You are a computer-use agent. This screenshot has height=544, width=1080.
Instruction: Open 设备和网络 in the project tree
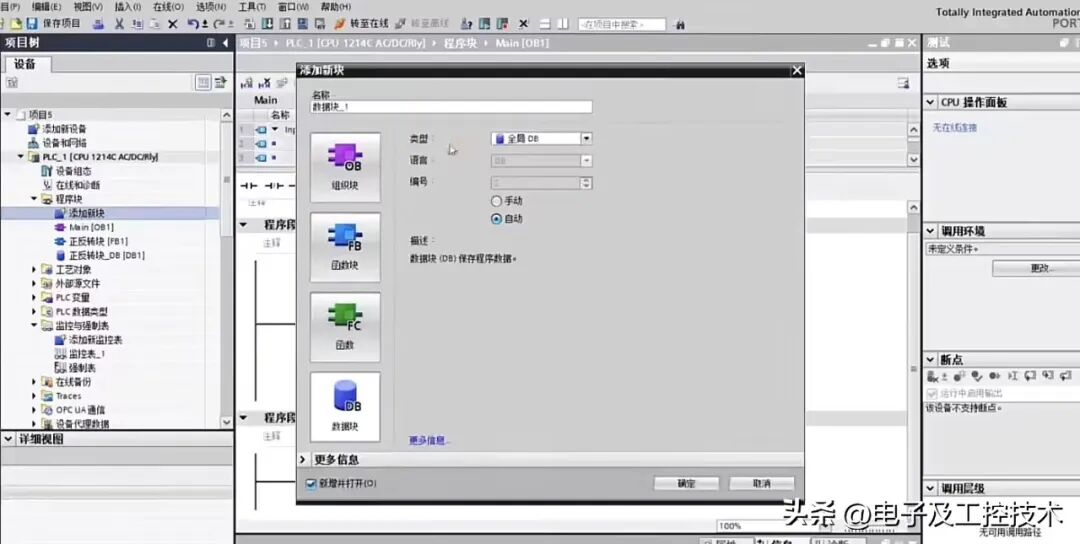pos(57,143)
